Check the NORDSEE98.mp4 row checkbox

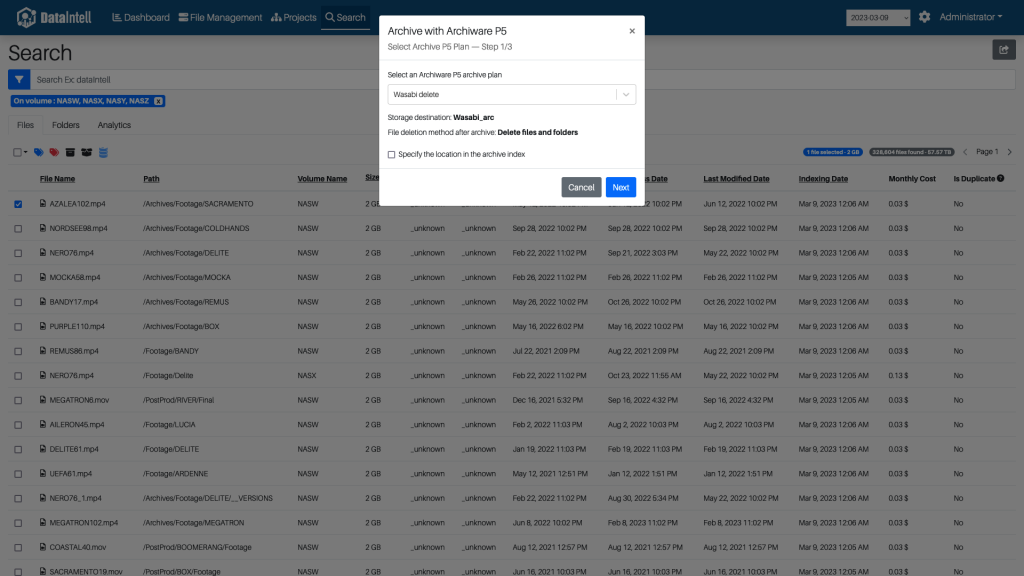(18, 229)
